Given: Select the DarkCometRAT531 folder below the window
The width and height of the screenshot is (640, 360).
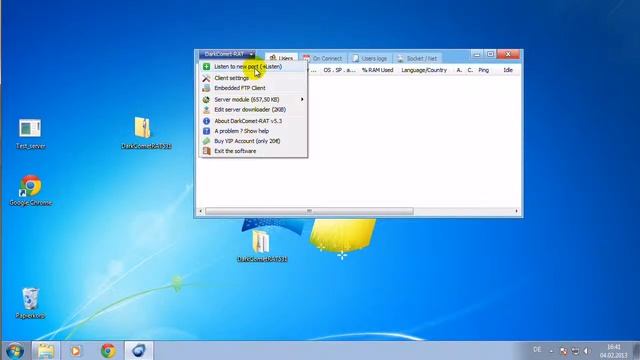Looking at the screenshot, I should click(x=262, y=246).
